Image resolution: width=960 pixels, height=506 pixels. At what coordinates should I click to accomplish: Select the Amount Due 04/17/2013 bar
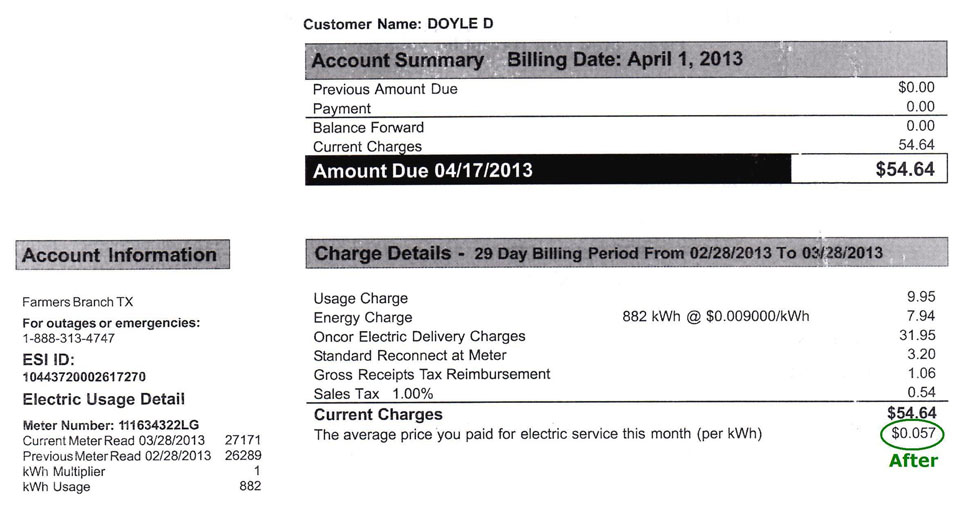(x=548, y=170)
